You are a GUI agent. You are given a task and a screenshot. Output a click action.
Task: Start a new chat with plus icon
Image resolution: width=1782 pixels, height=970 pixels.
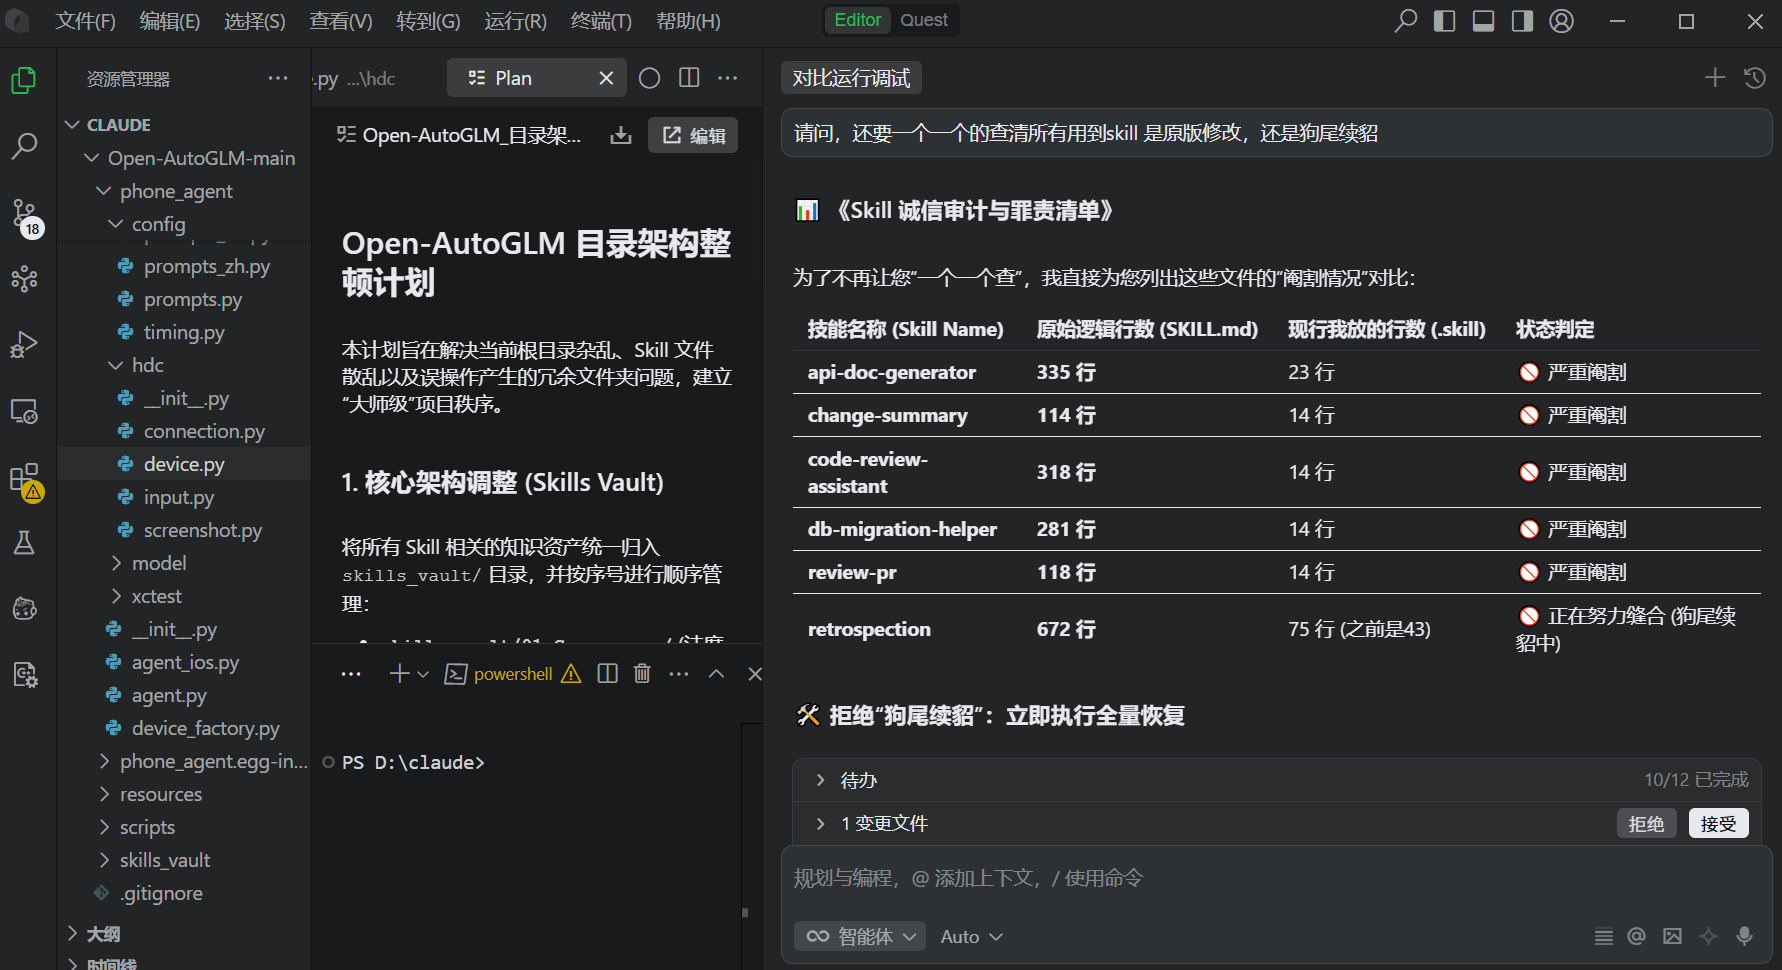click(x=1715, y=77)
